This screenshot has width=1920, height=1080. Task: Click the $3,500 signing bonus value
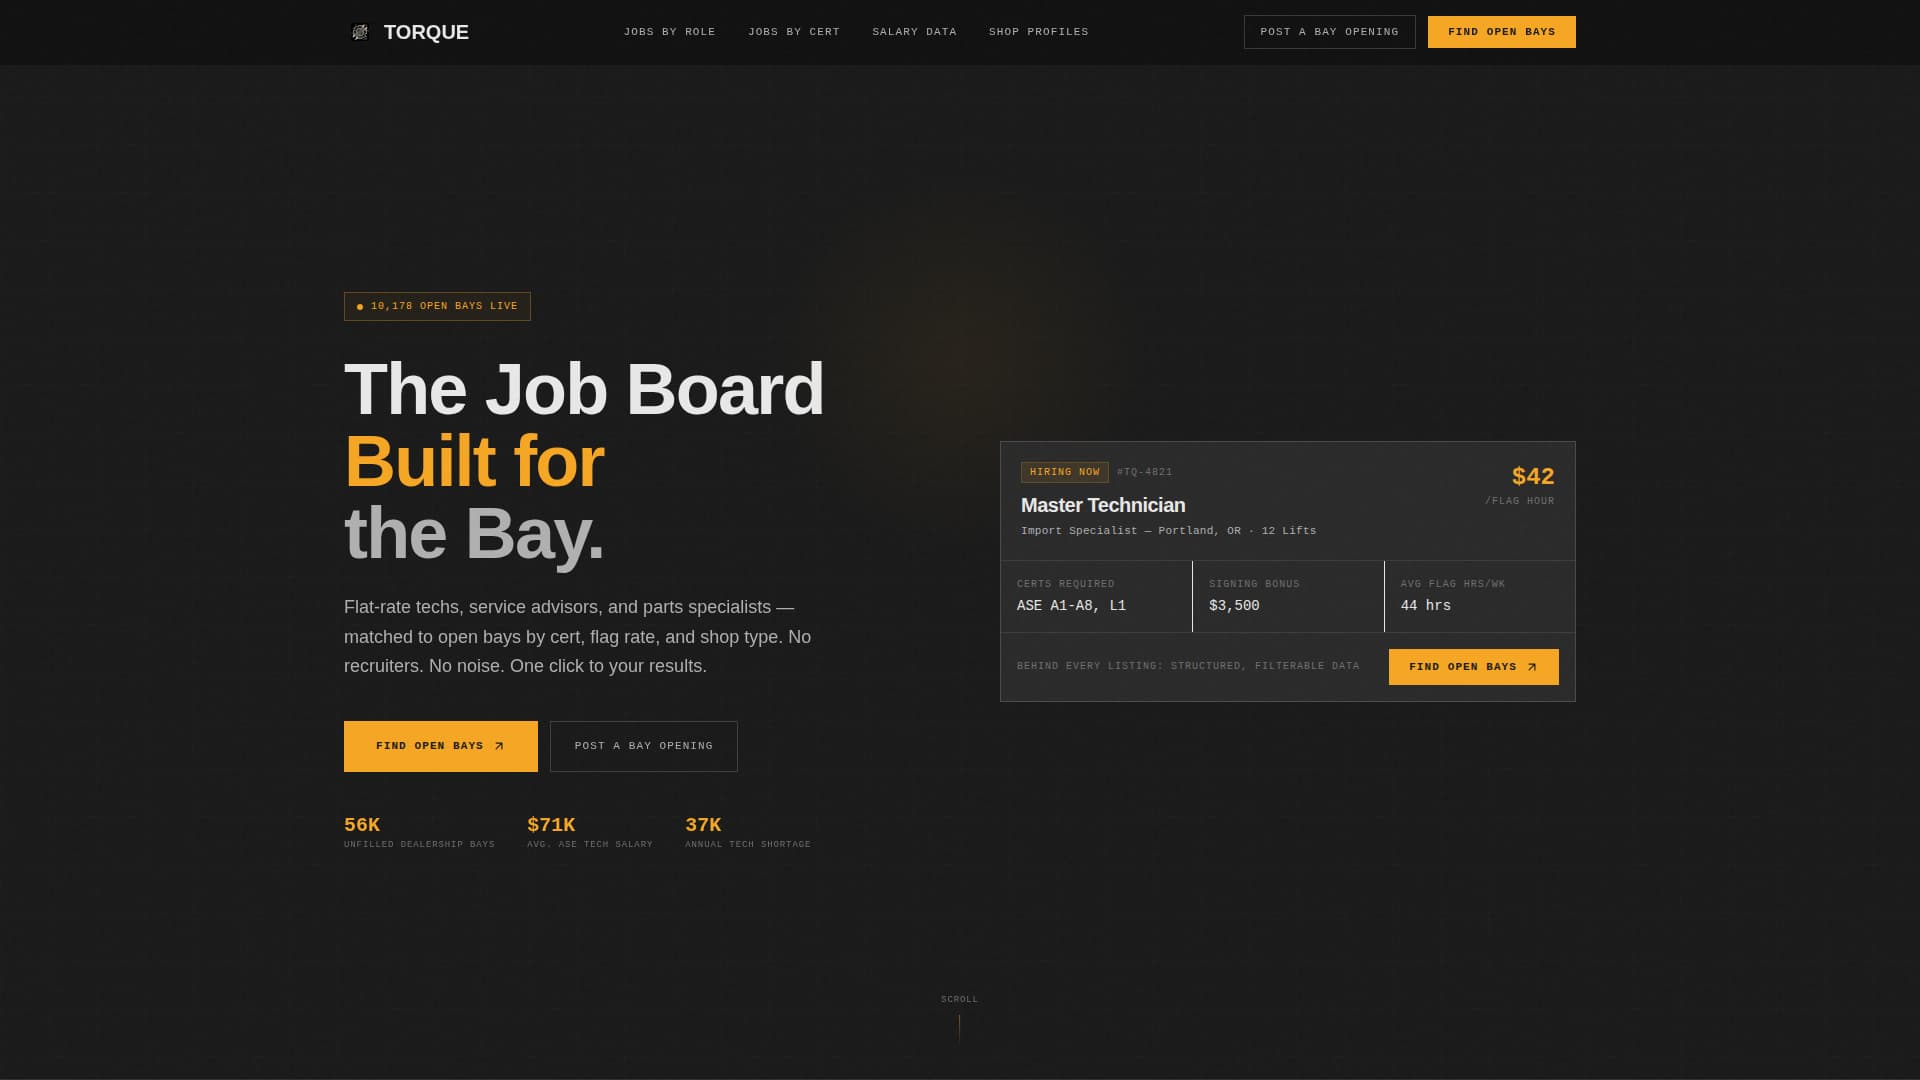click(x=1234, y=606)
